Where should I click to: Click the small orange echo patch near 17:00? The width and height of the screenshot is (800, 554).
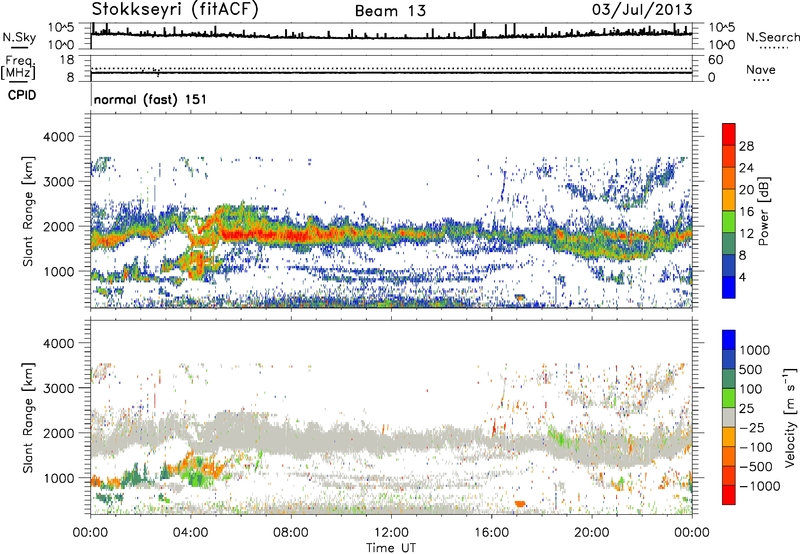click(520, 503)
